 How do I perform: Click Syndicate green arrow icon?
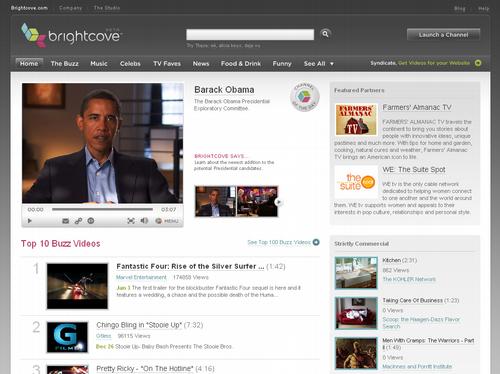(x=478, y=63)
